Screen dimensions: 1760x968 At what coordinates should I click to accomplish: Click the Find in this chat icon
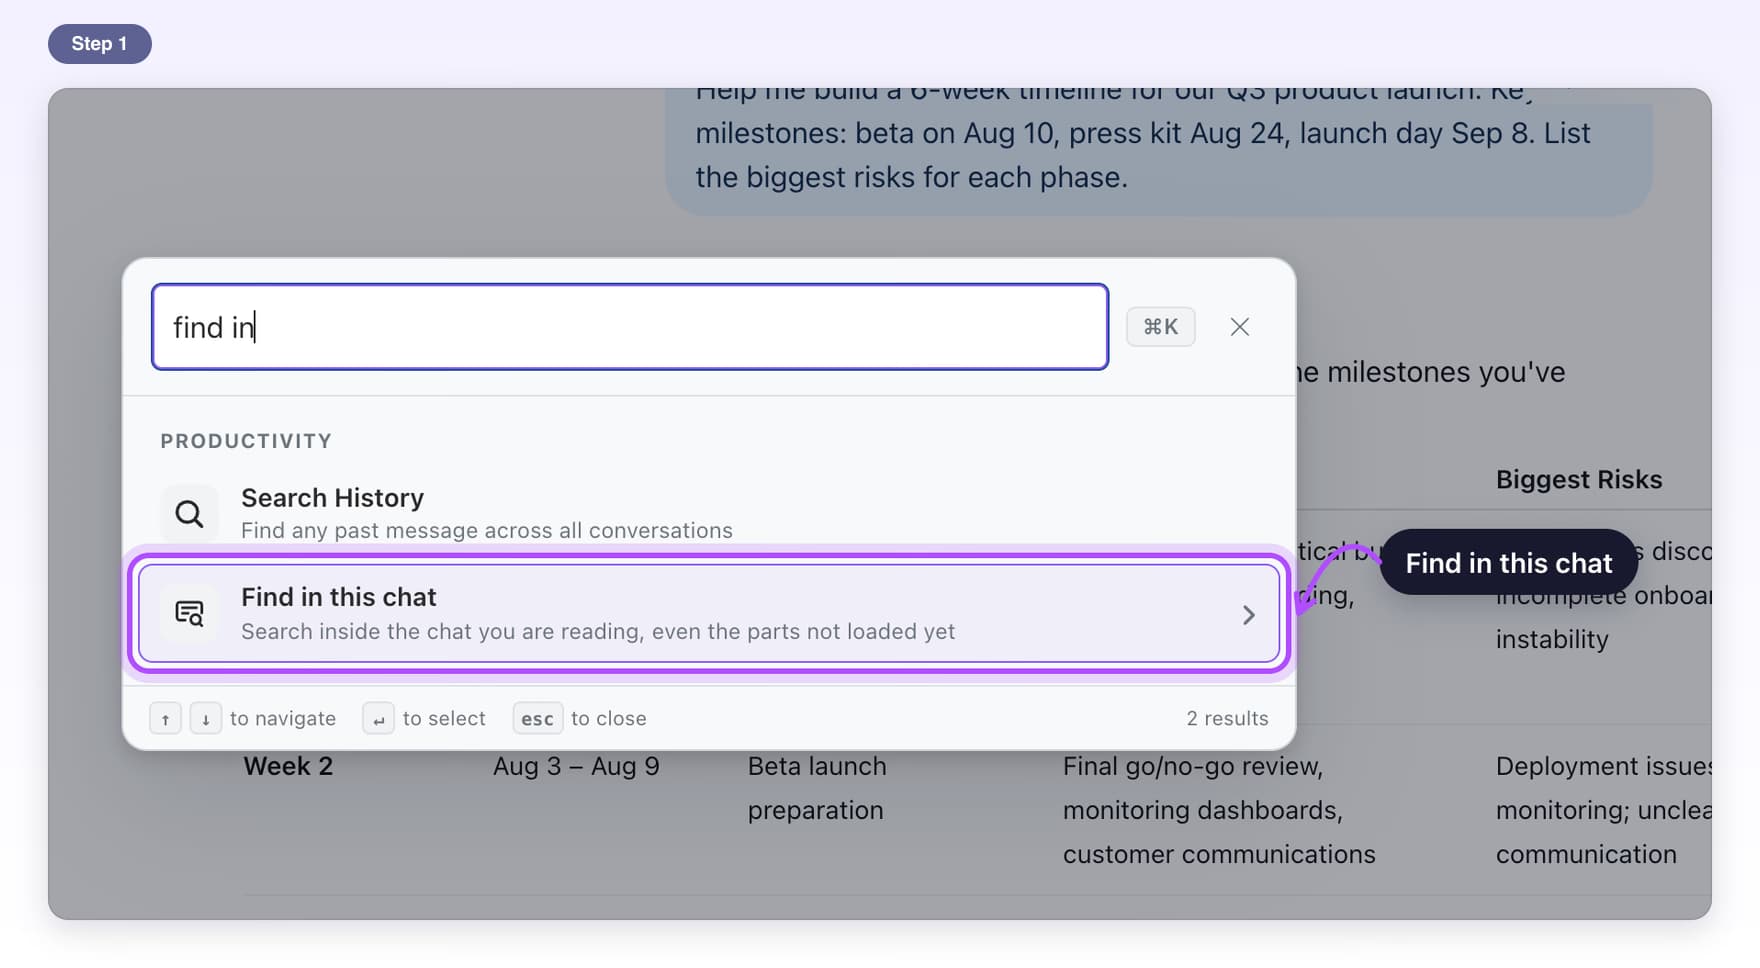pyautogui.click(x=189, y=613)
